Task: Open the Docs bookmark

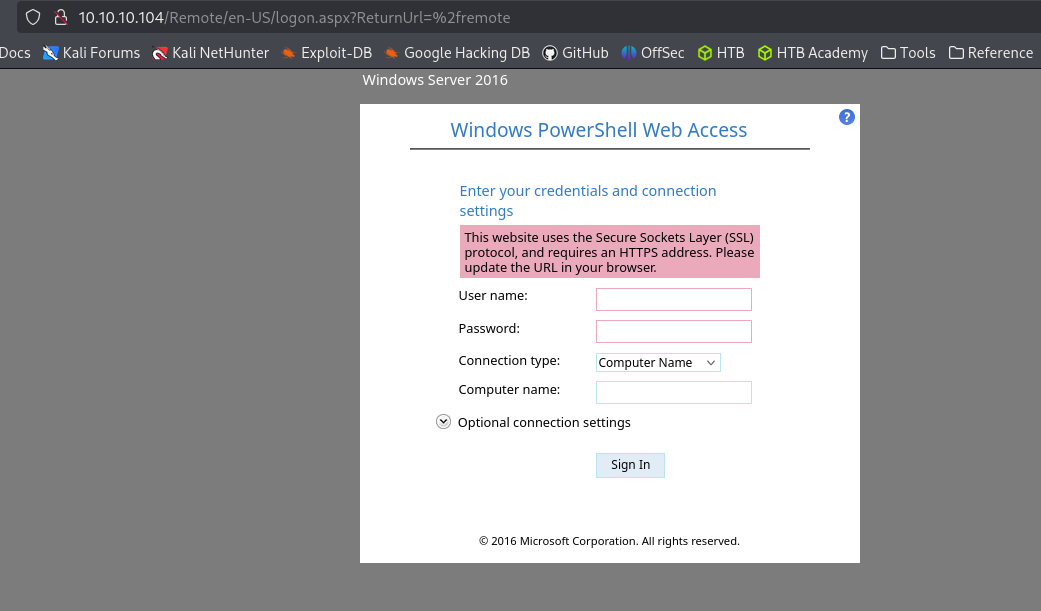Action: click(x=15, y=52)
